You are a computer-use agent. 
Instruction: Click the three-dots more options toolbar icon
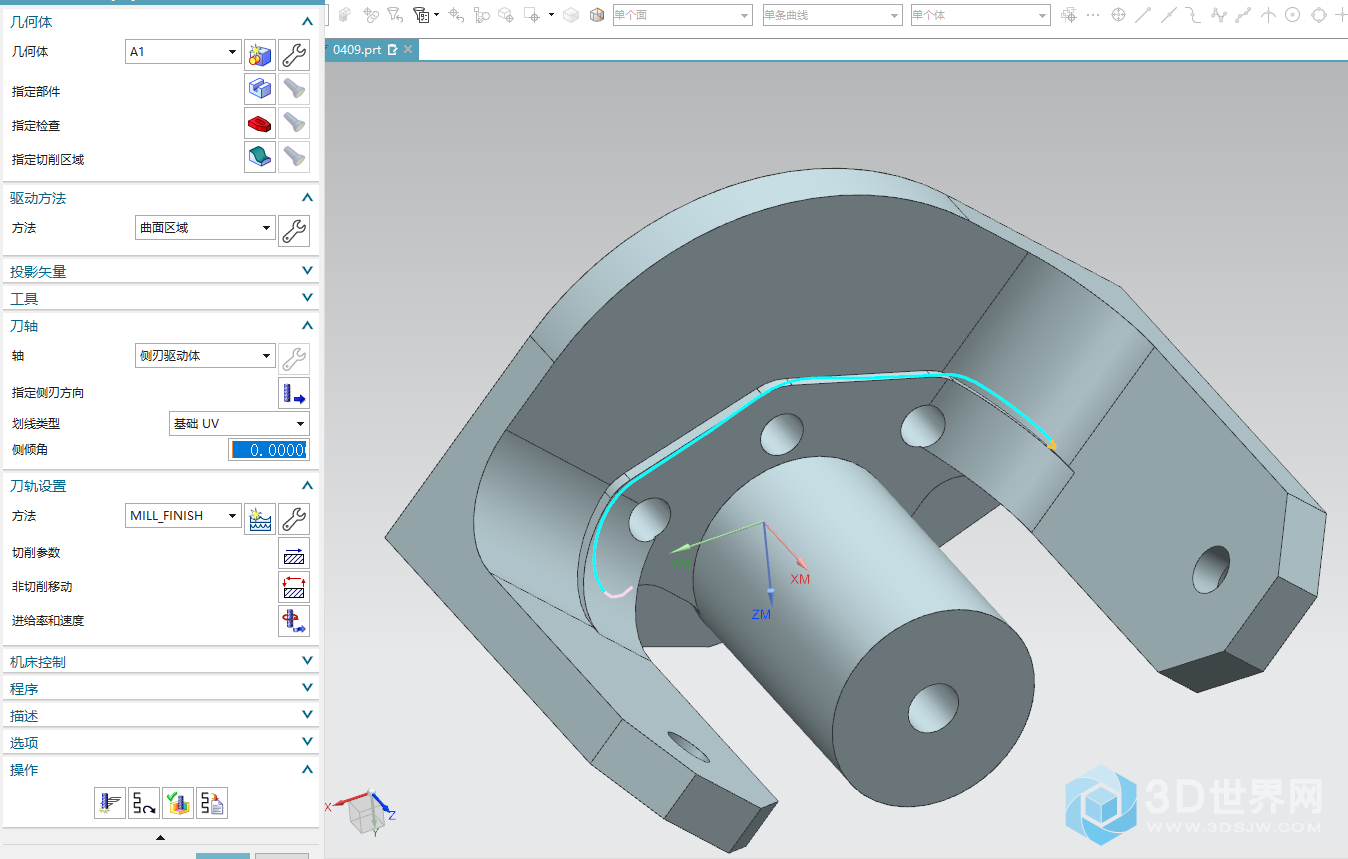pos(1093,15)
